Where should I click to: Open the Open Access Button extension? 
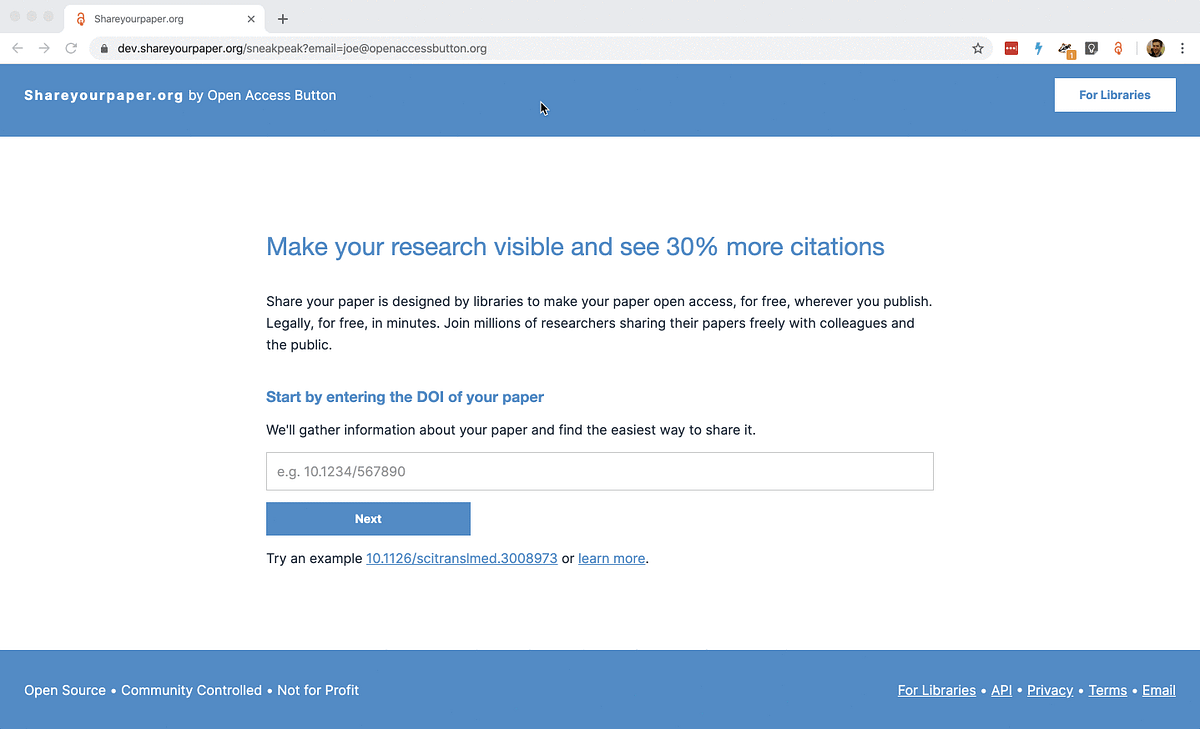click(1117, 48)
